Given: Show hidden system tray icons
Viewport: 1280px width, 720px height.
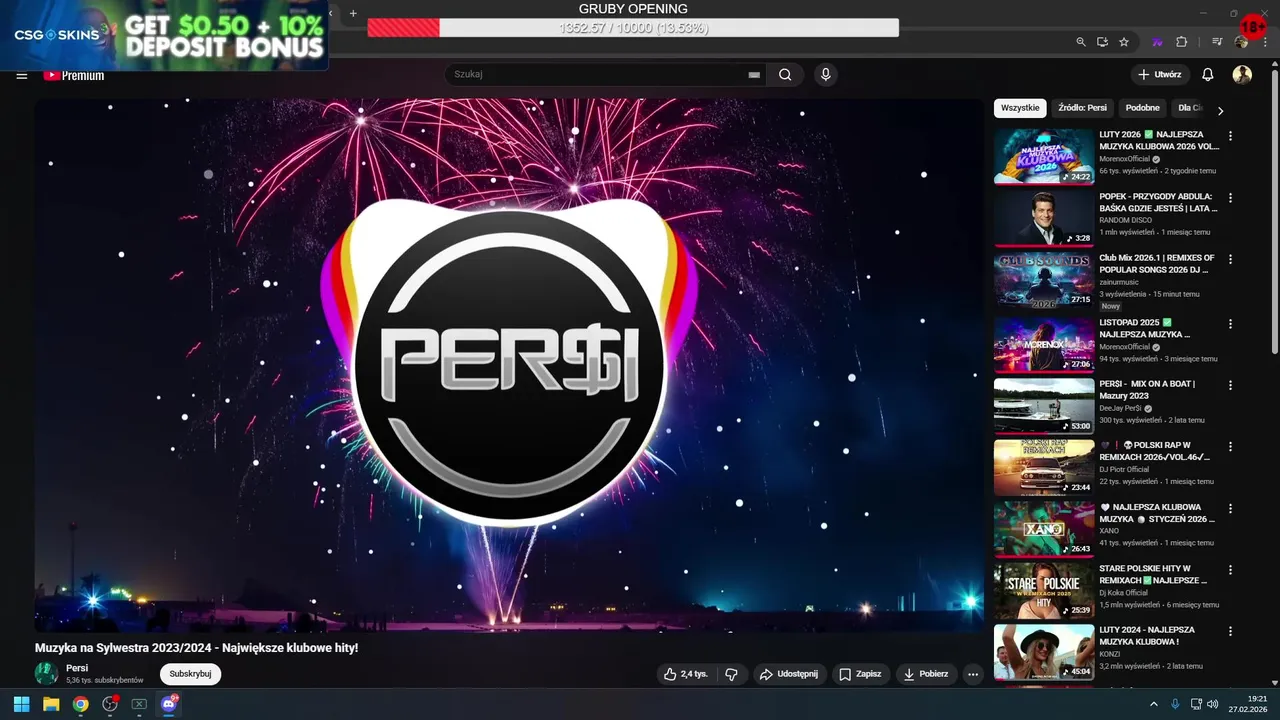Looking at the screenshot, I should [1153, 704].
